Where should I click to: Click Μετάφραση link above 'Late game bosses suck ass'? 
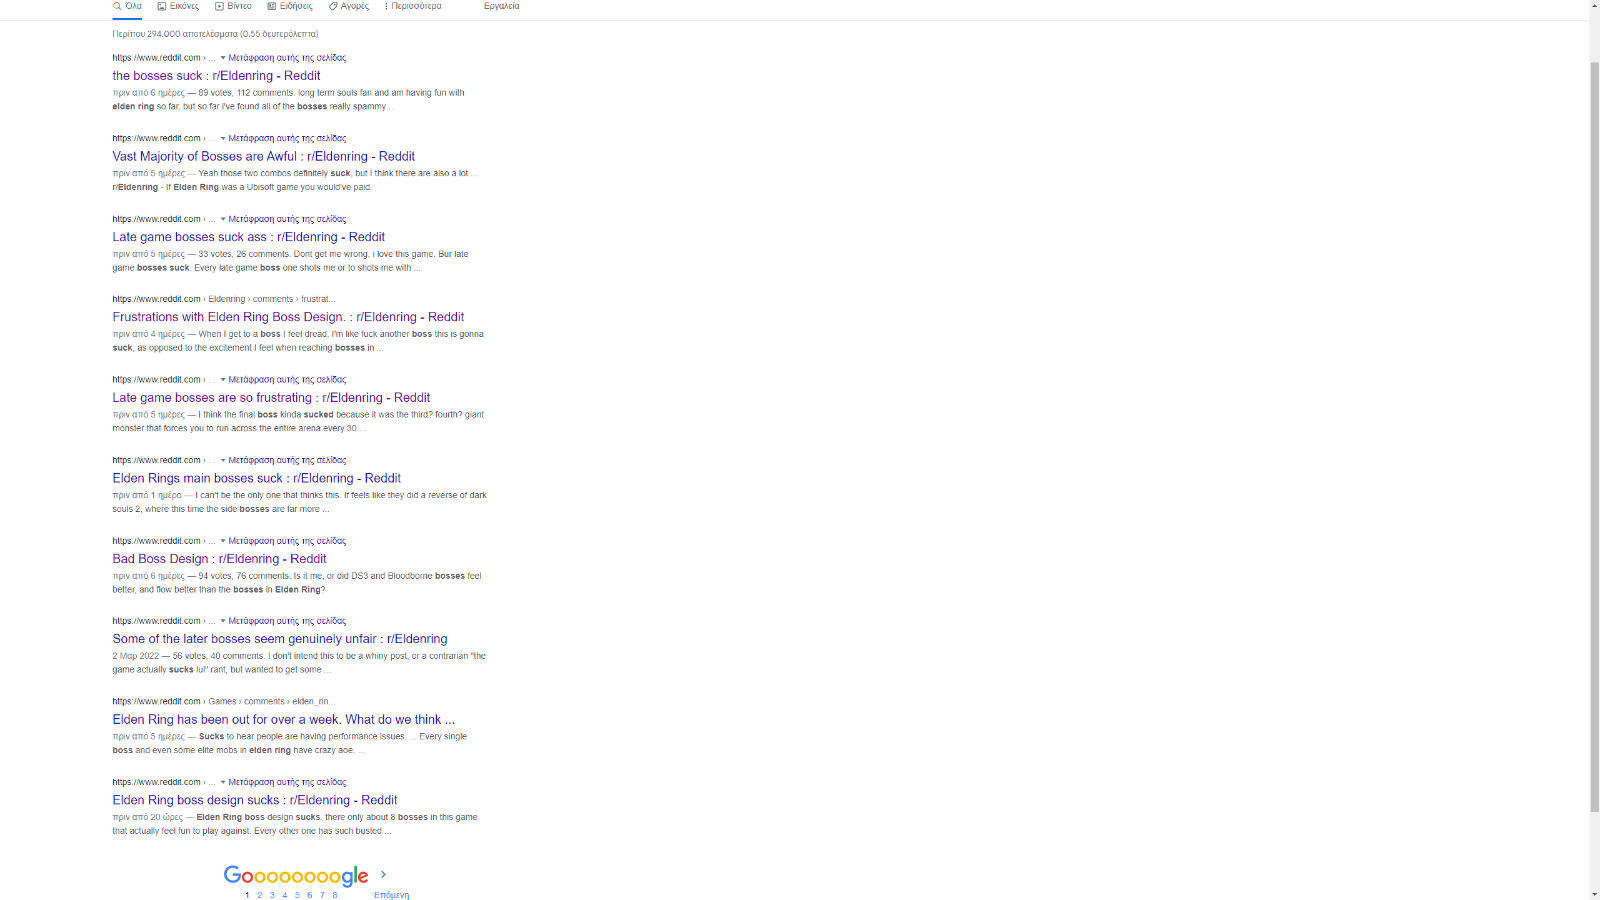click(287, 219)
